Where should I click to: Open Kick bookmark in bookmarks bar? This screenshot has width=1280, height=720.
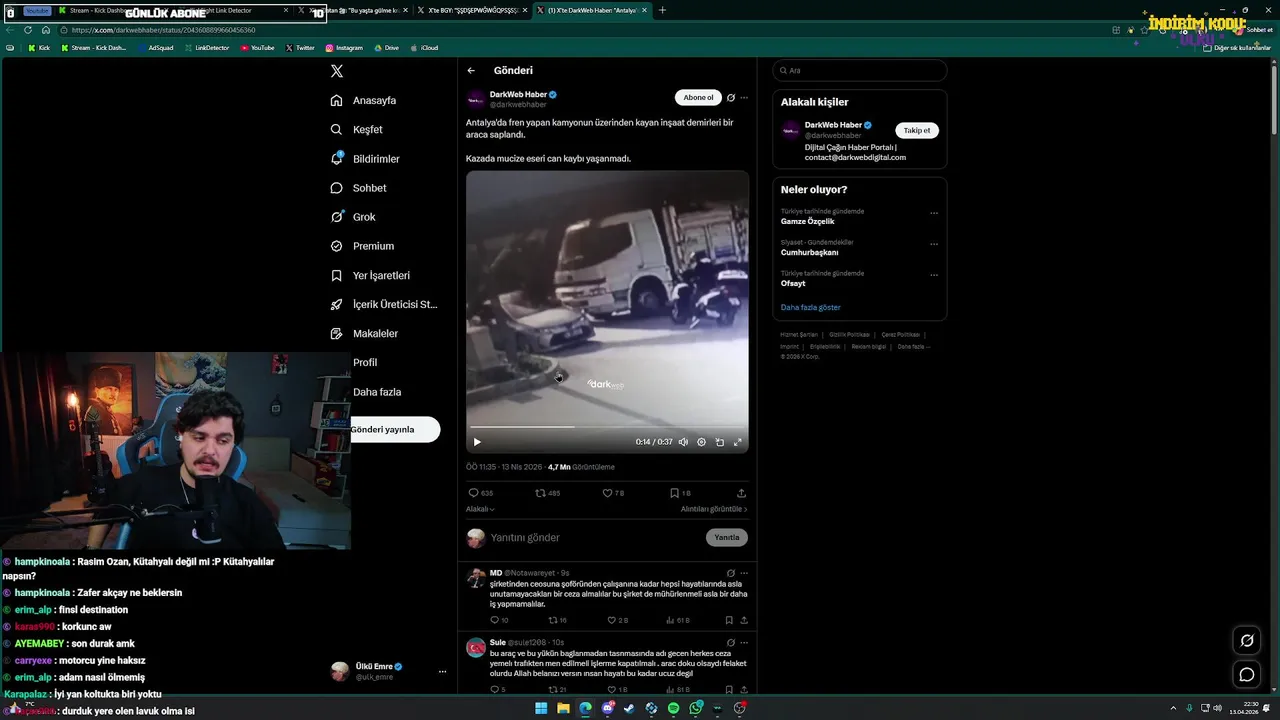pyautogui.click(x=39, y=47)
